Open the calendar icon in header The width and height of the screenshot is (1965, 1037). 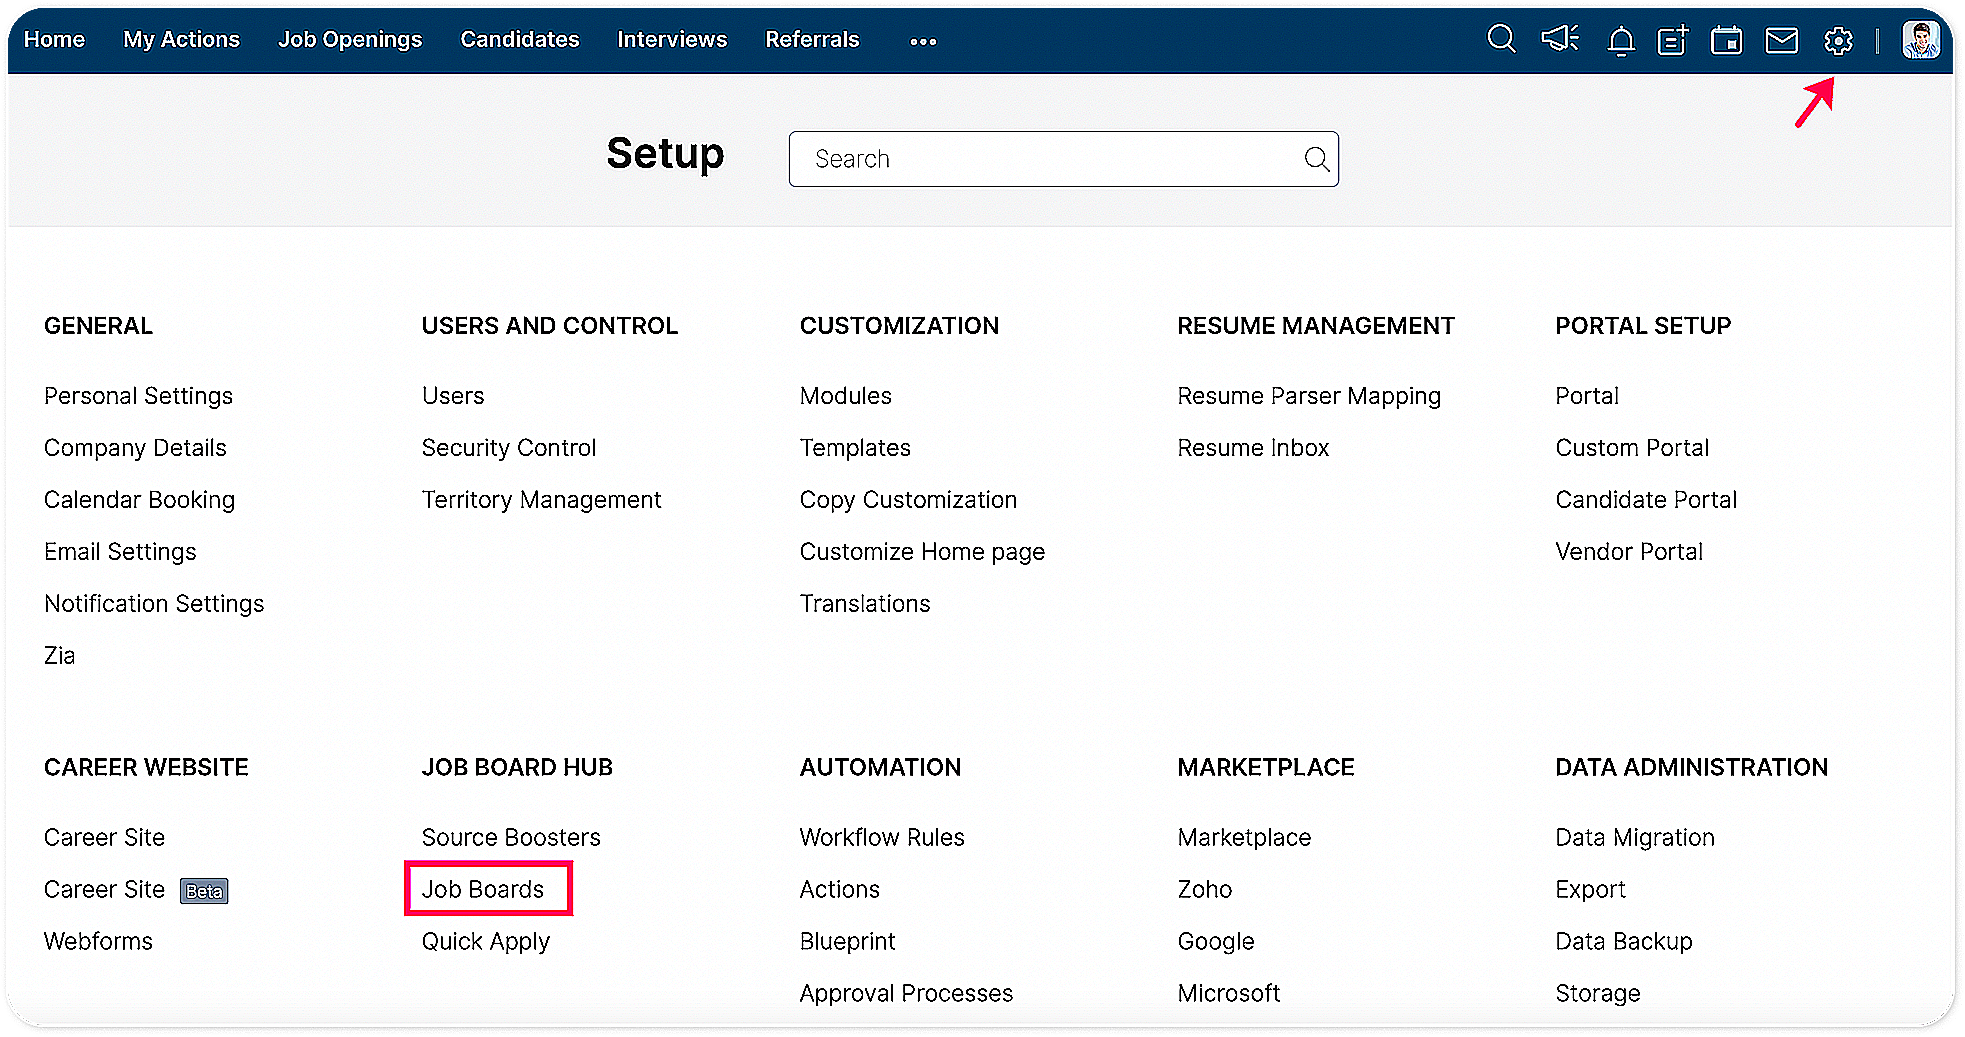pos(1726,41)
